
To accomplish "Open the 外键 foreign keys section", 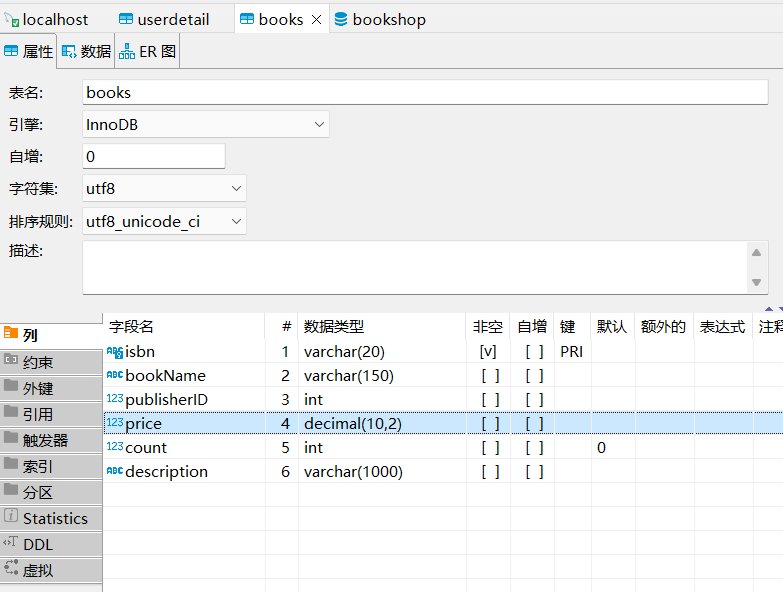I will (51, 388).
